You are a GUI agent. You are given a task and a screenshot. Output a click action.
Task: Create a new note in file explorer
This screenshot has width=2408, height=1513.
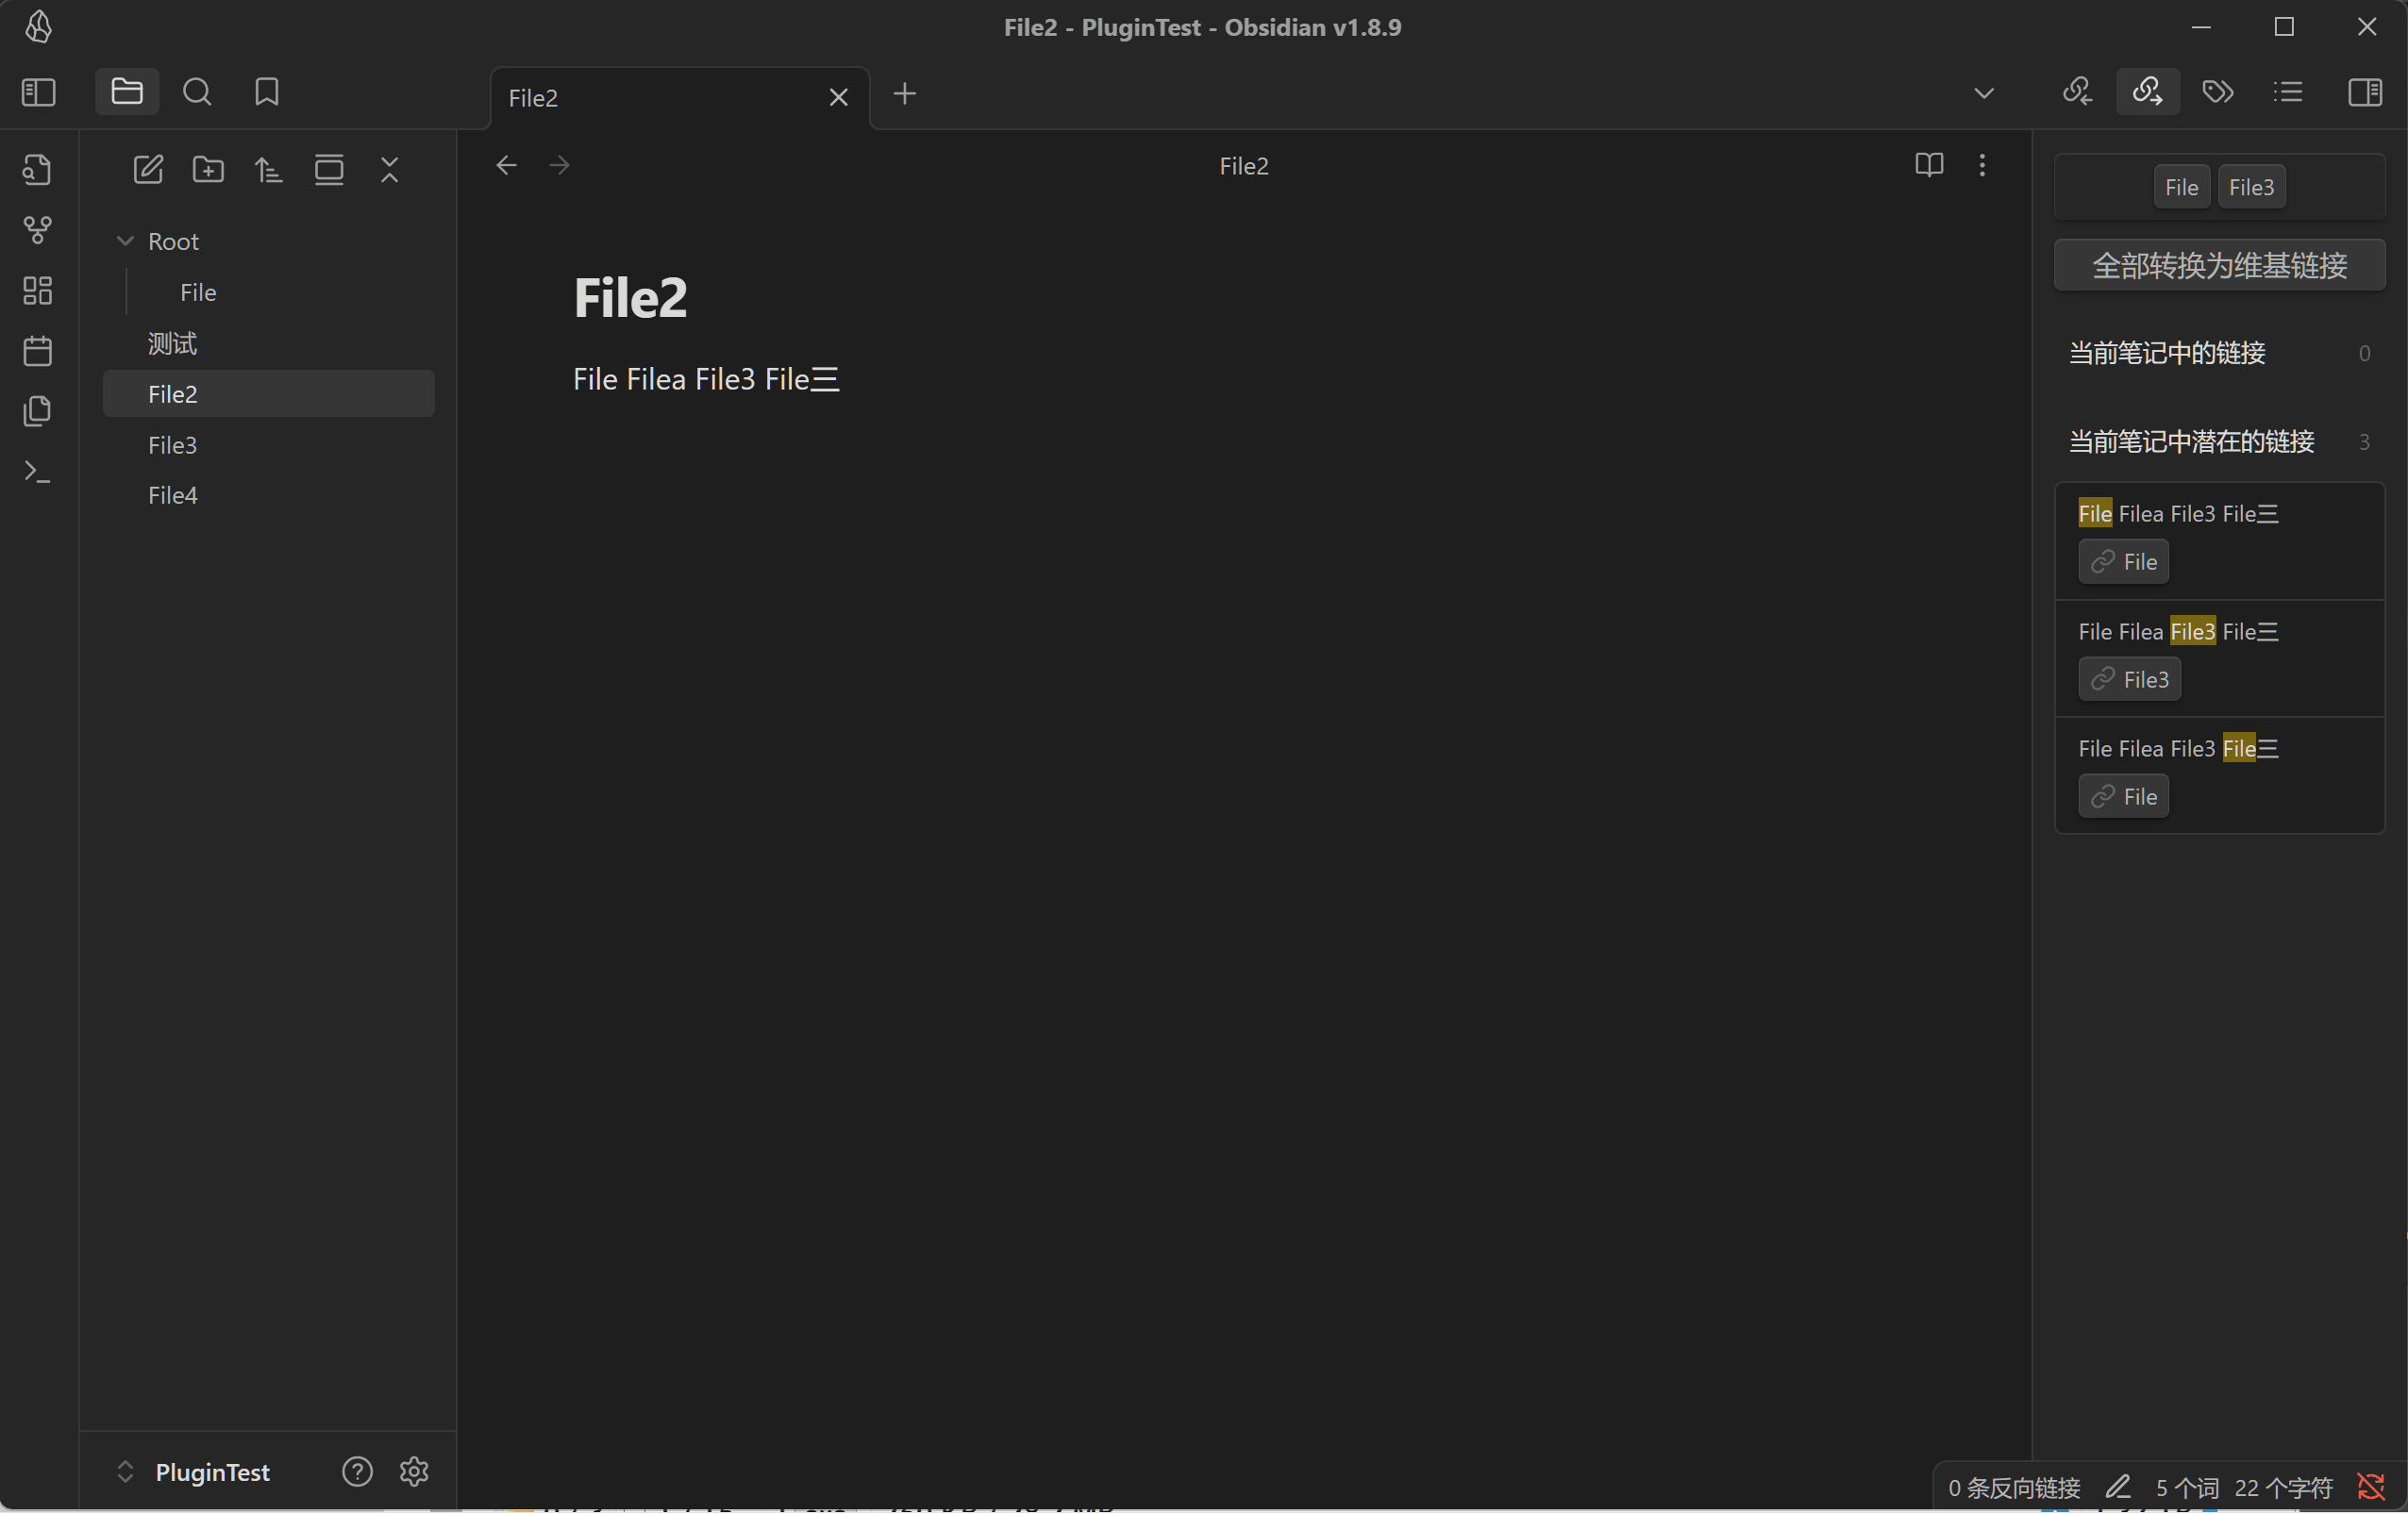point(148,169)
